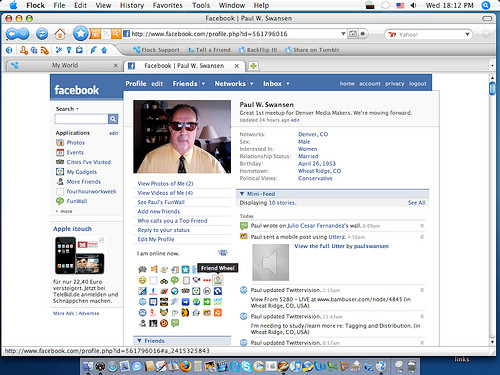Viewport: 500px width, 375px height.
Task: Open the people sidebar icon
Action: click(24, 50)
